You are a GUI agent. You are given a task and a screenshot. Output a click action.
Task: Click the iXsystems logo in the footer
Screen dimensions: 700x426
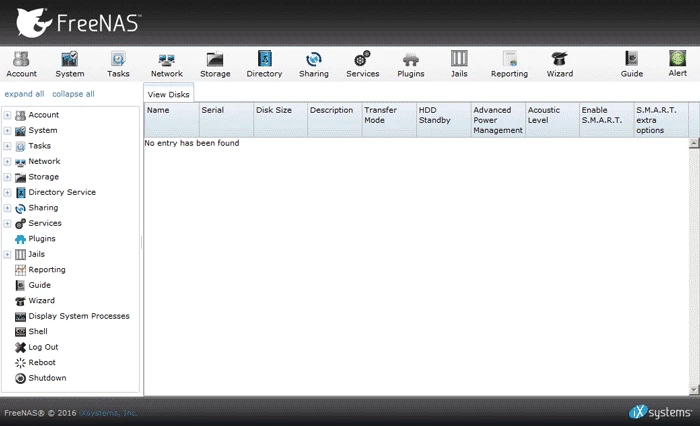click(660, 412)
